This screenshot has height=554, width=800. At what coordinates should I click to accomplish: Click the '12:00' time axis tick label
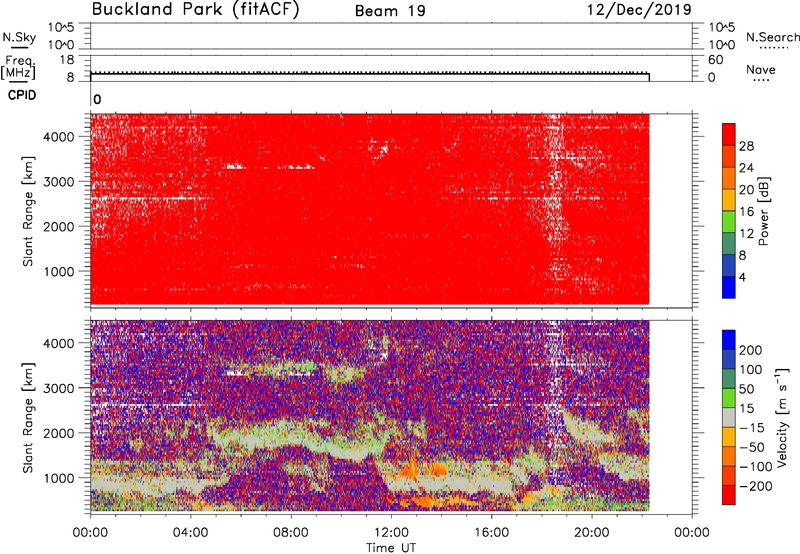391,533
